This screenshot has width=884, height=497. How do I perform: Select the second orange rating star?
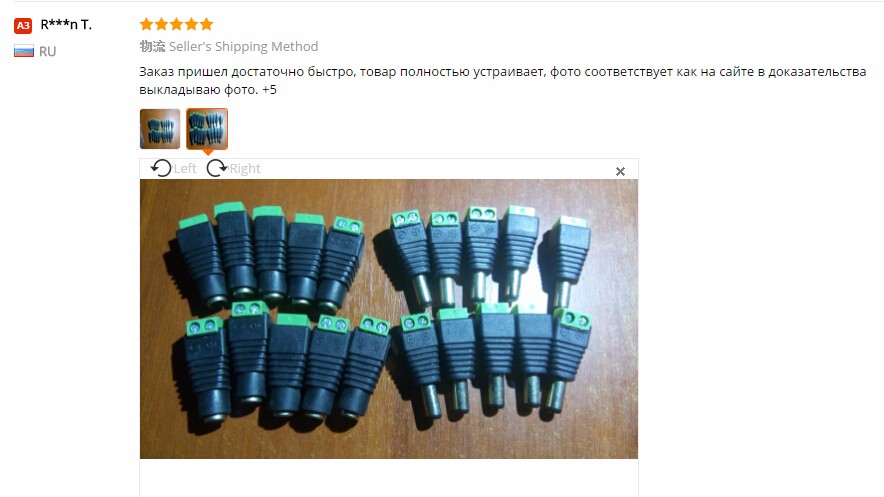coord(161,24)
